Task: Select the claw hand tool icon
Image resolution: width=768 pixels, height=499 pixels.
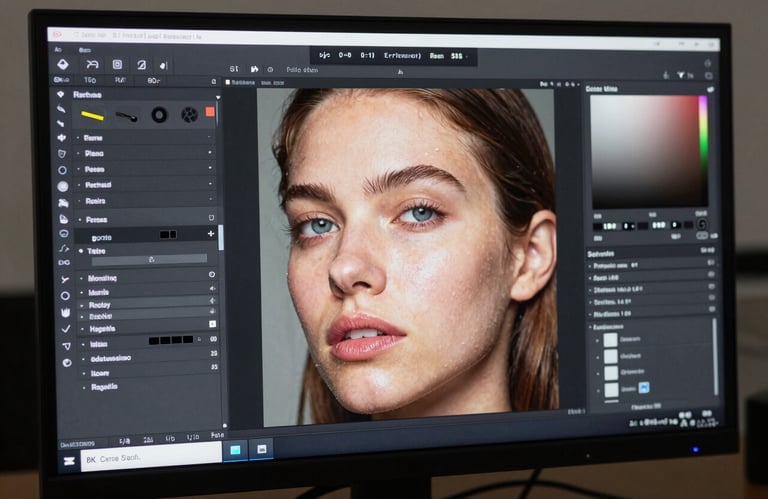Action: 65,312
